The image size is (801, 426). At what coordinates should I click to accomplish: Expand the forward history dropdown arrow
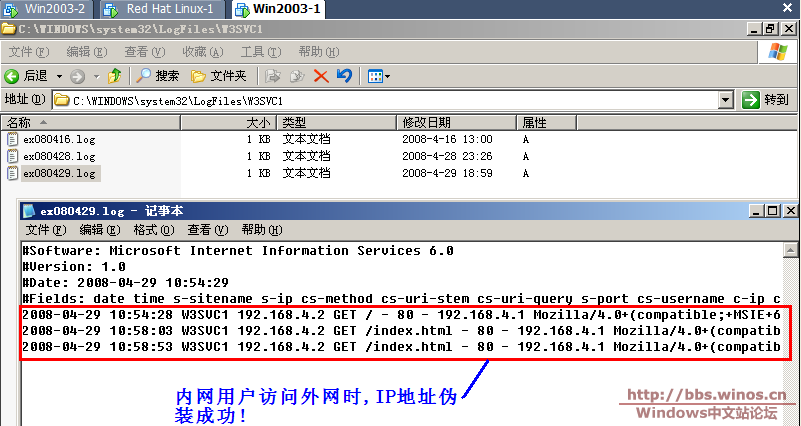coord(96,77)
